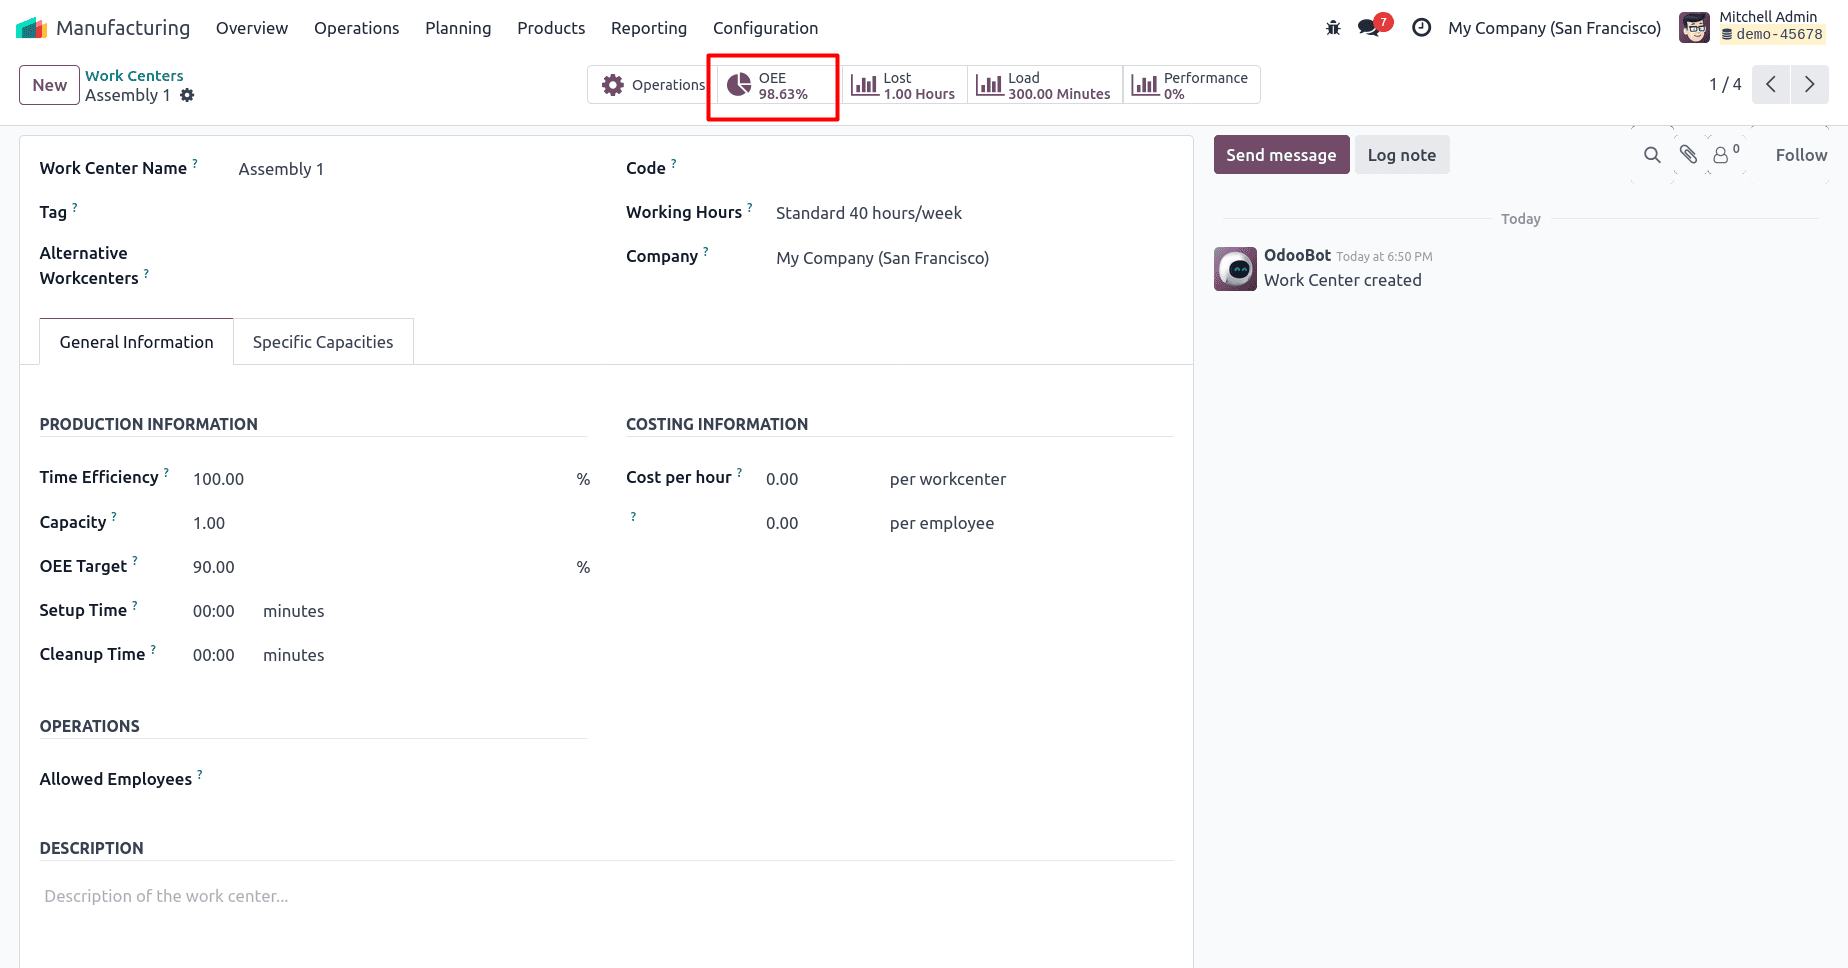Search messages using the magnifier icon
The image size is (1848, 968).
click(x=1651, y=155)
